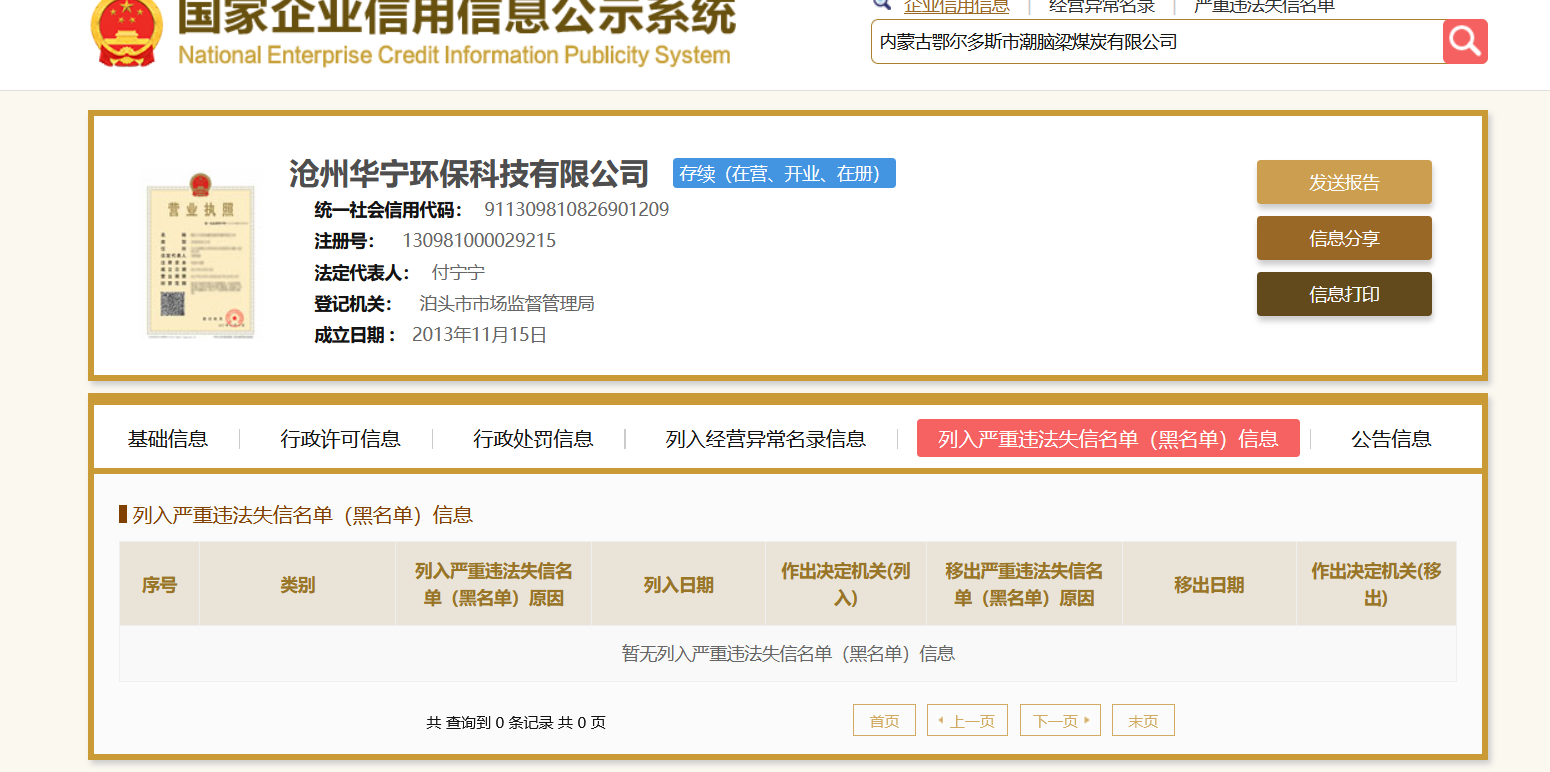Click registration authority 泊头市市场监督管理局
The width and height of the screenshot is (1550, 772).
507,303
